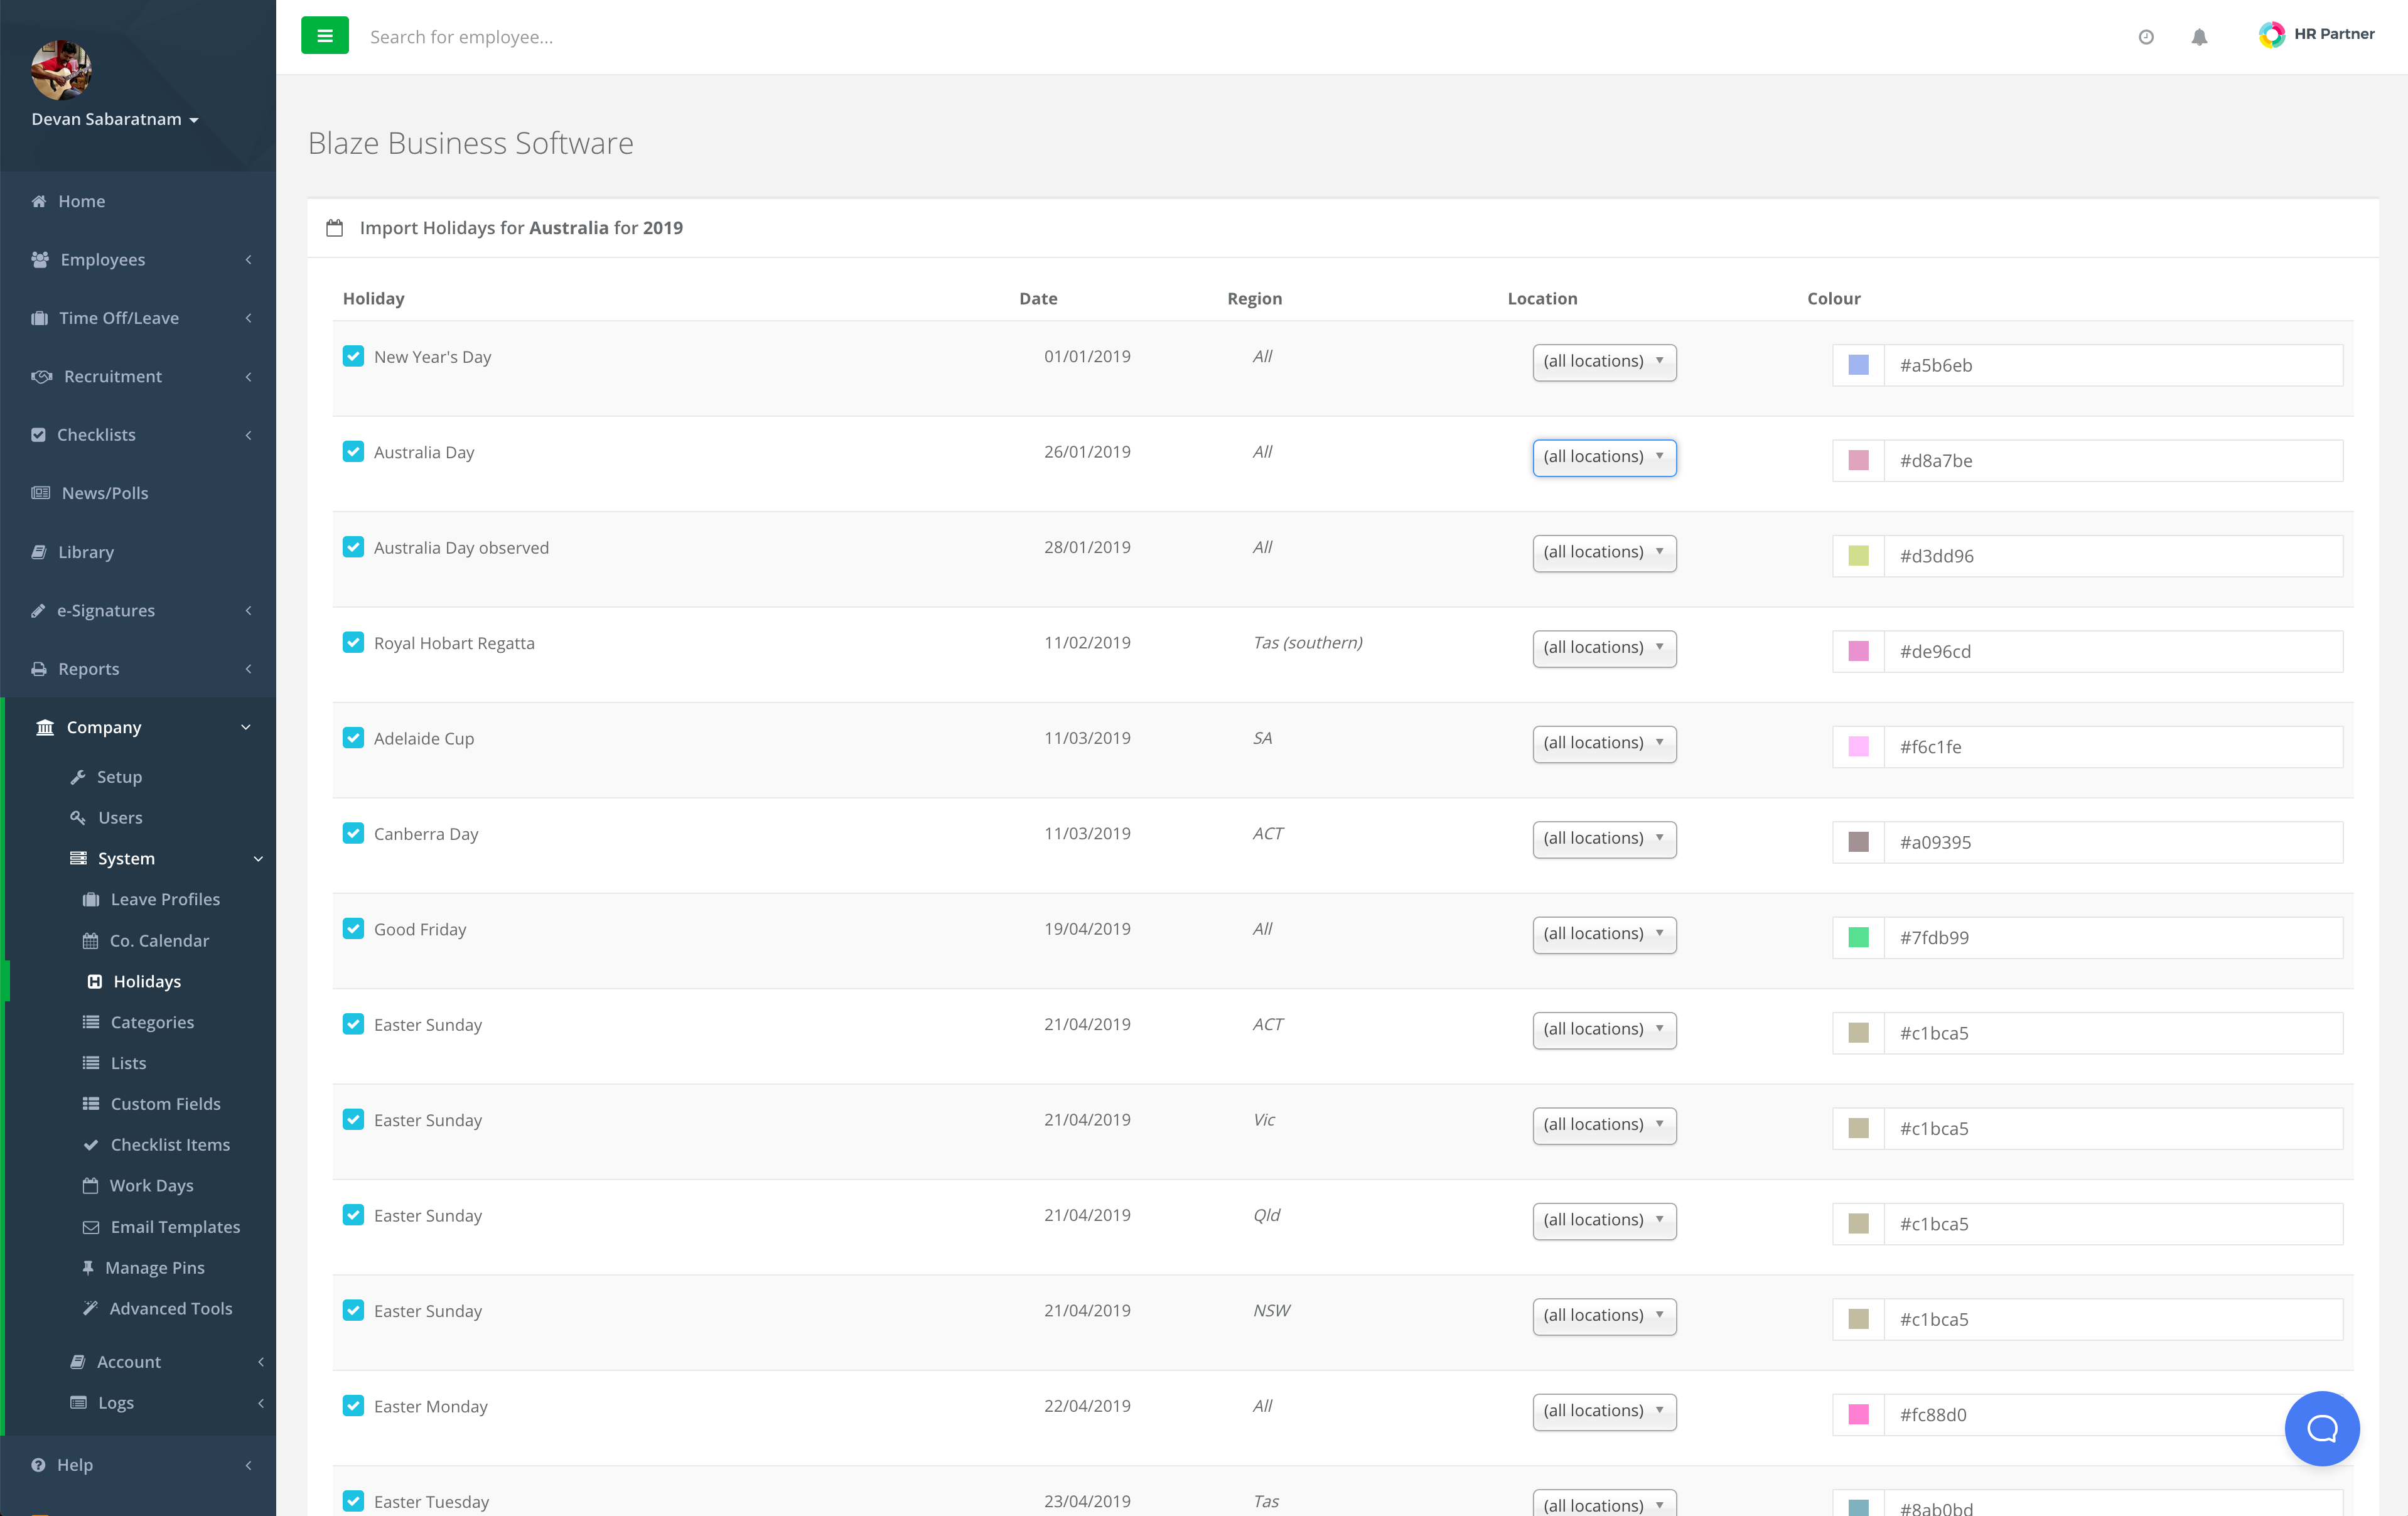Click the Co. Calendar icon in sidebar
The image size is (2408, 1516).
(90, 941)
